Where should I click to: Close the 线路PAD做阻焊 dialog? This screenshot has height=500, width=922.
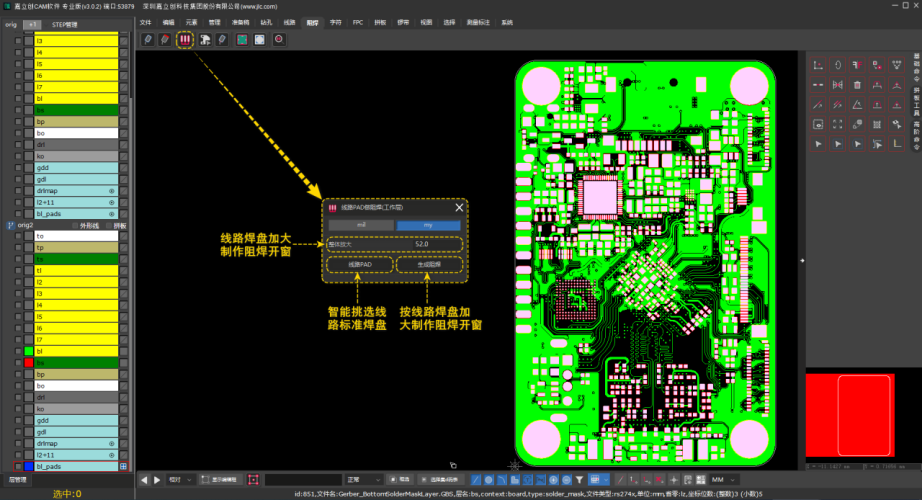coord(459,208)
